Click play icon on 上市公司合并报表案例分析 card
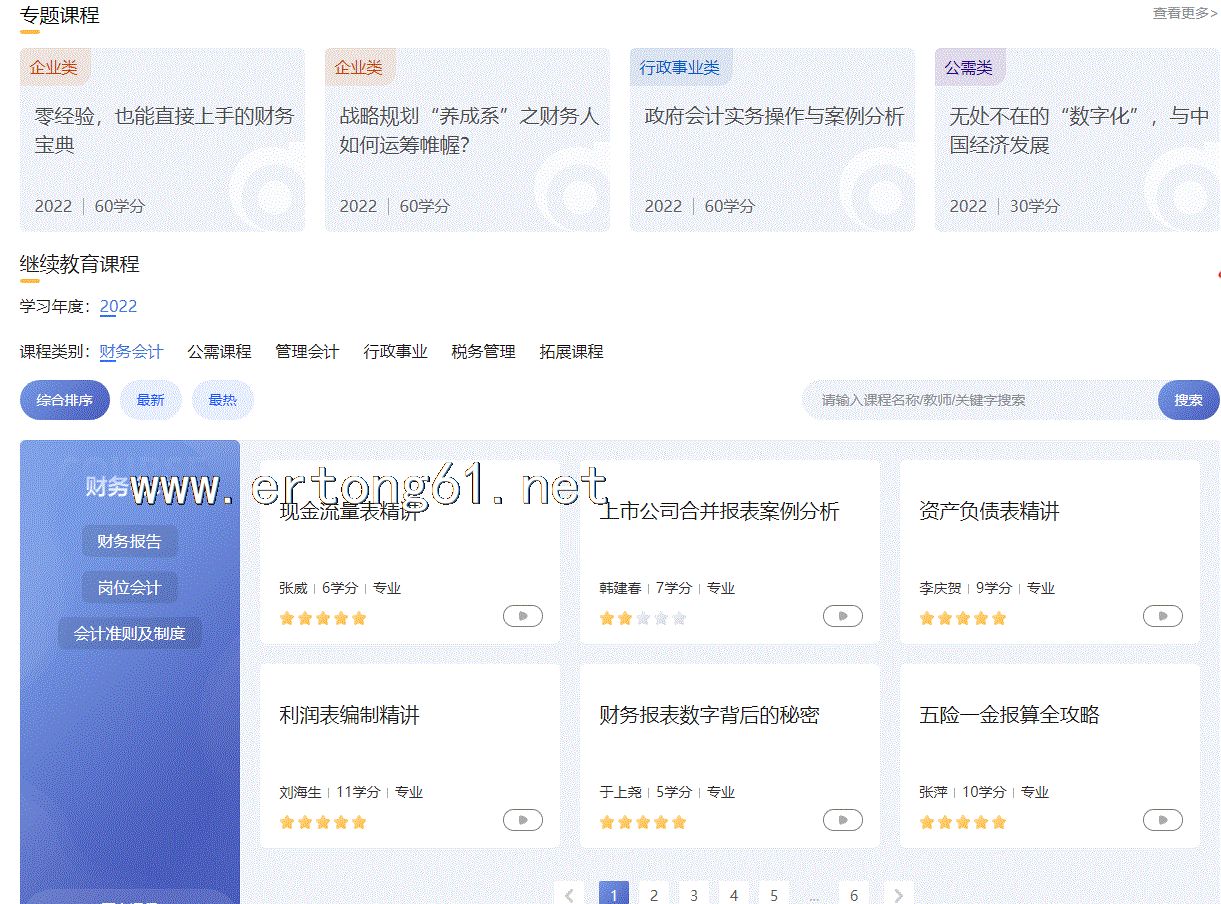 coord(842,616)
